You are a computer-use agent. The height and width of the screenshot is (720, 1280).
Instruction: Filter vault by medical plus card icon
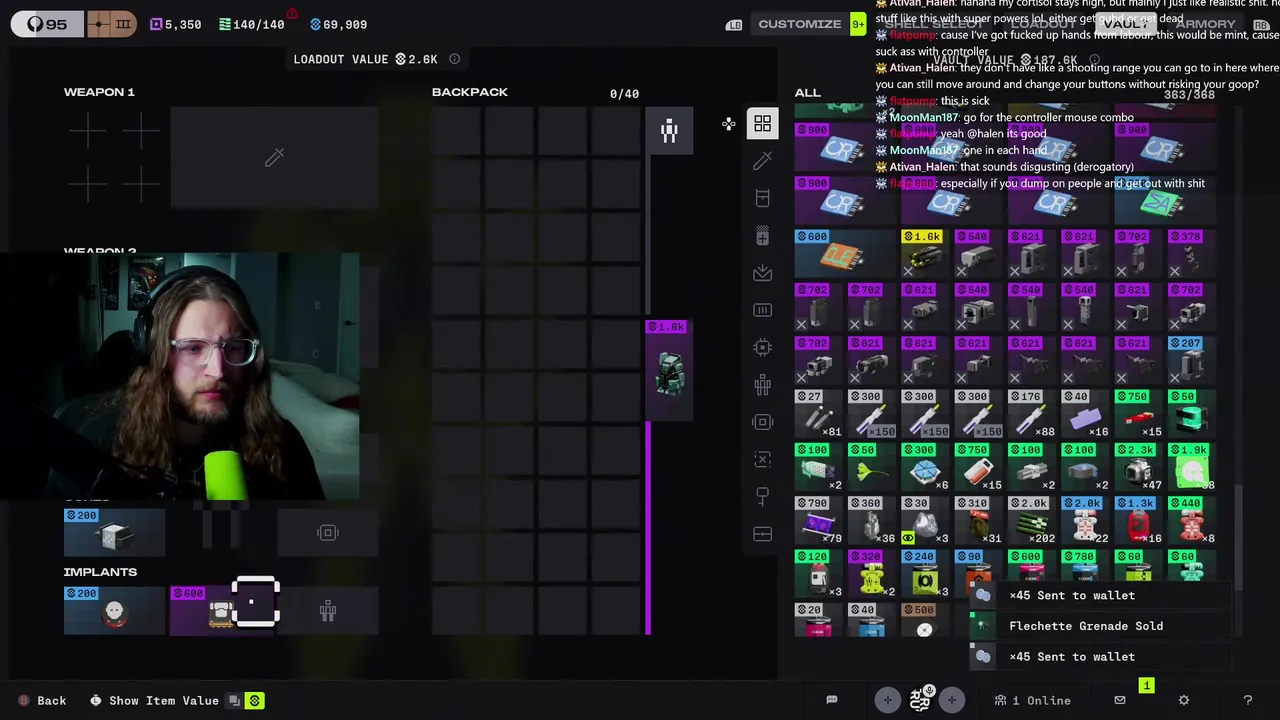click(762, 236)
